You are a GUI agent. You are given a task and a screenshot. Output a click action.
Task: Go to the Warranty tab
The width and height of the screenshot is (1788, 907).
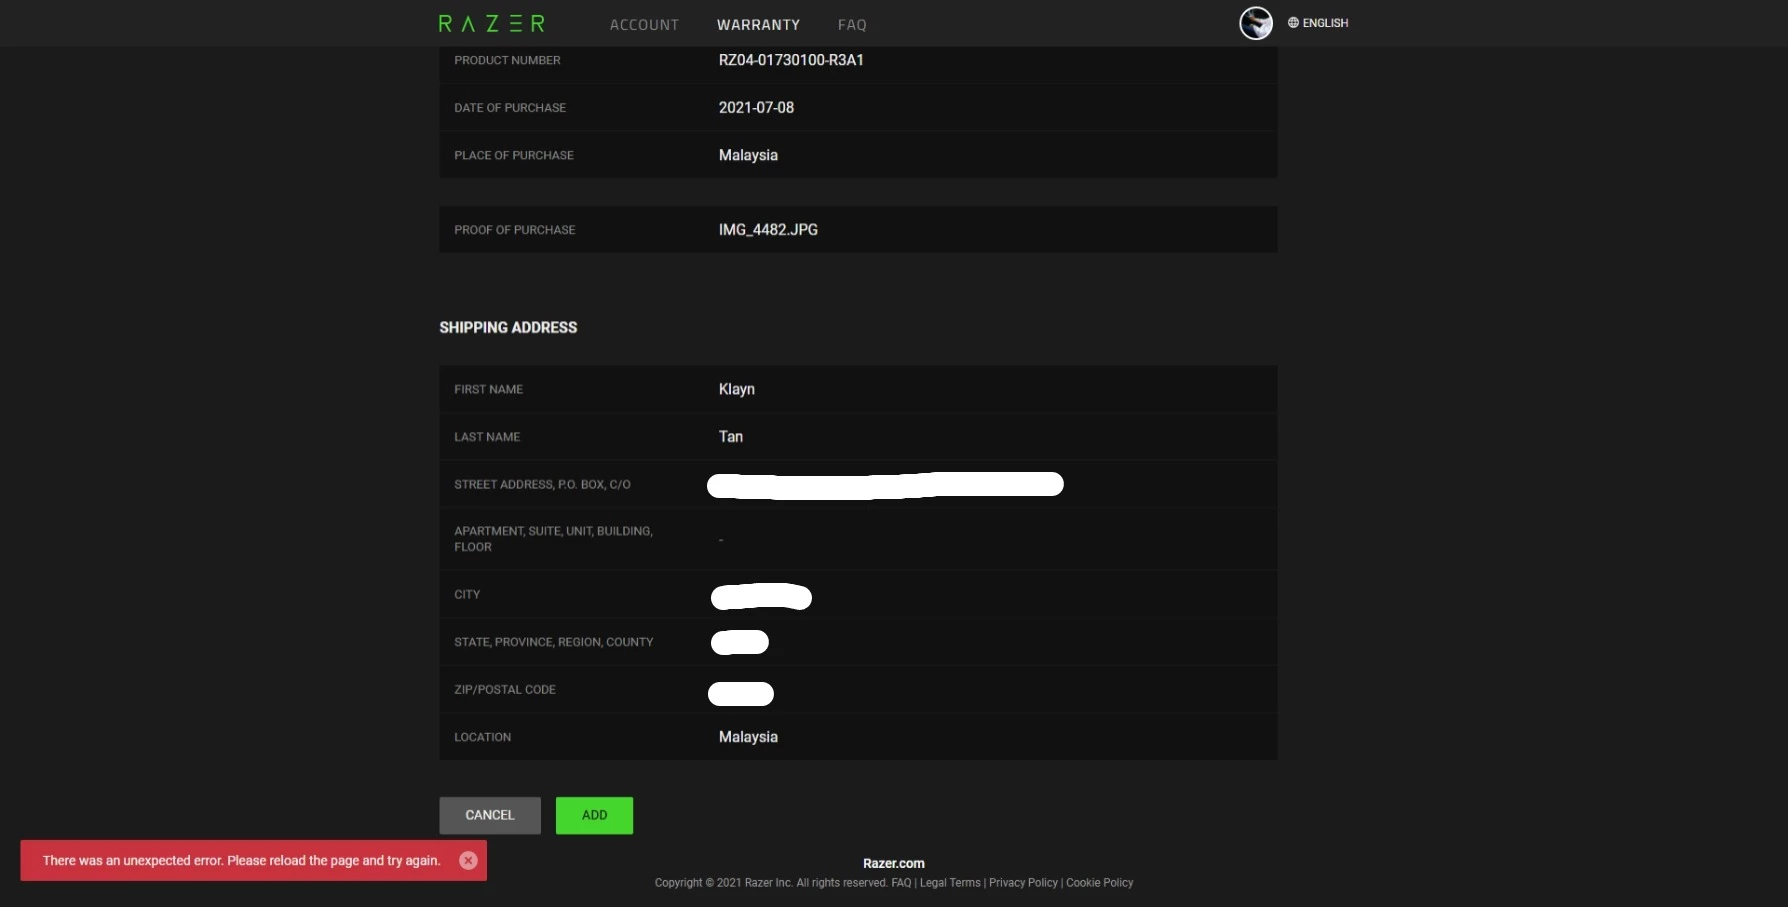758,25
